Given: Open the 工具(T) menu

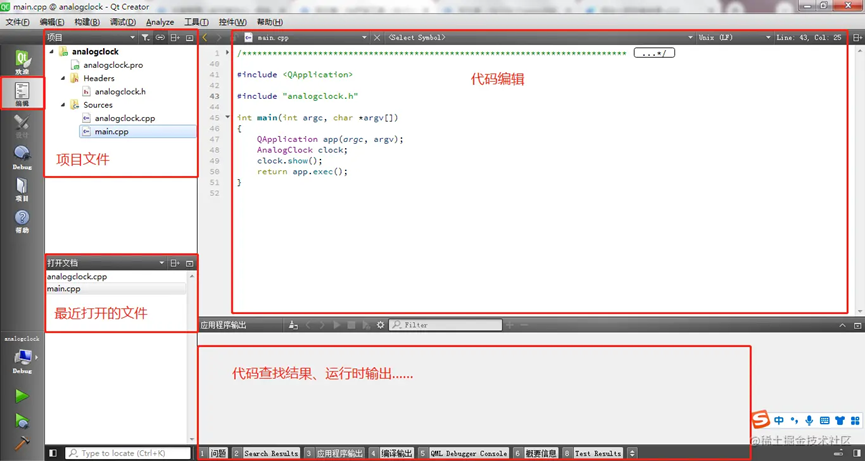Looking at the screenshot, I should coord(196,22).
